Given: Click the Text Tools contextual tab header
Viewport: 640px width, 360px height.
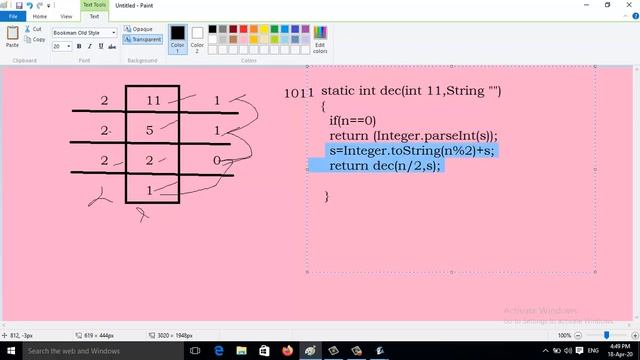Looking at the screenshot, I should pyautogui.click(x=94, y=5).
